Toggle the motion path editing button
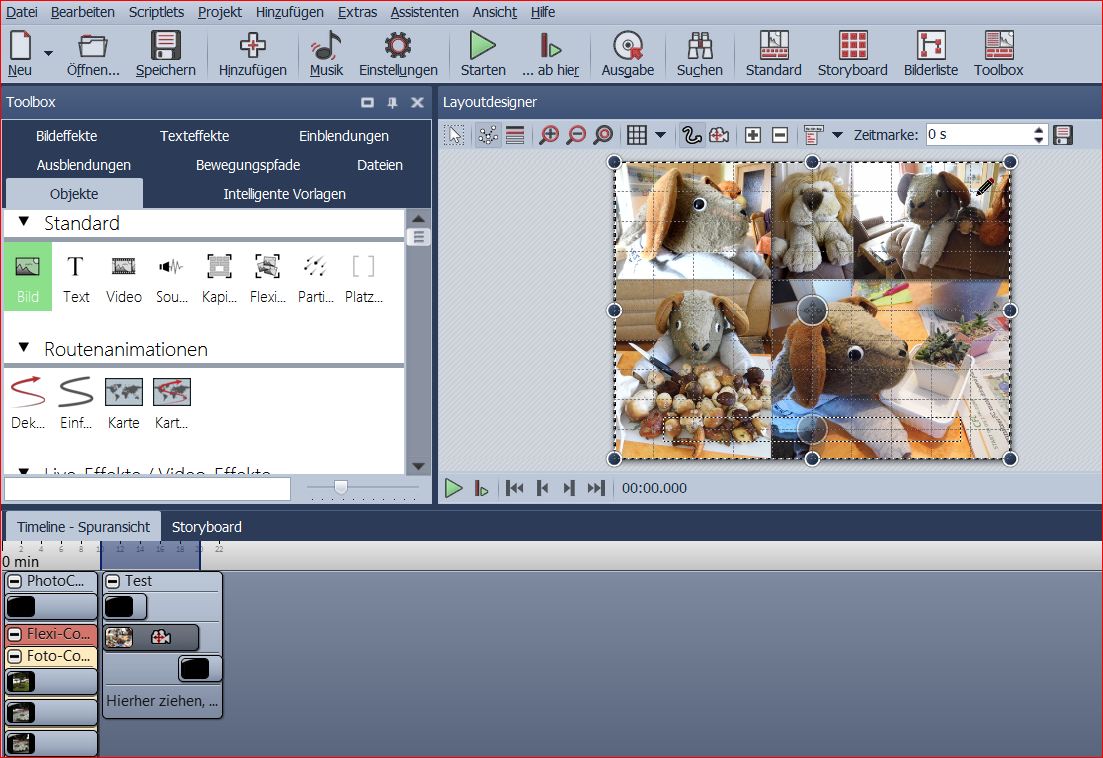The image size is (1103, 758). [691, 135]
